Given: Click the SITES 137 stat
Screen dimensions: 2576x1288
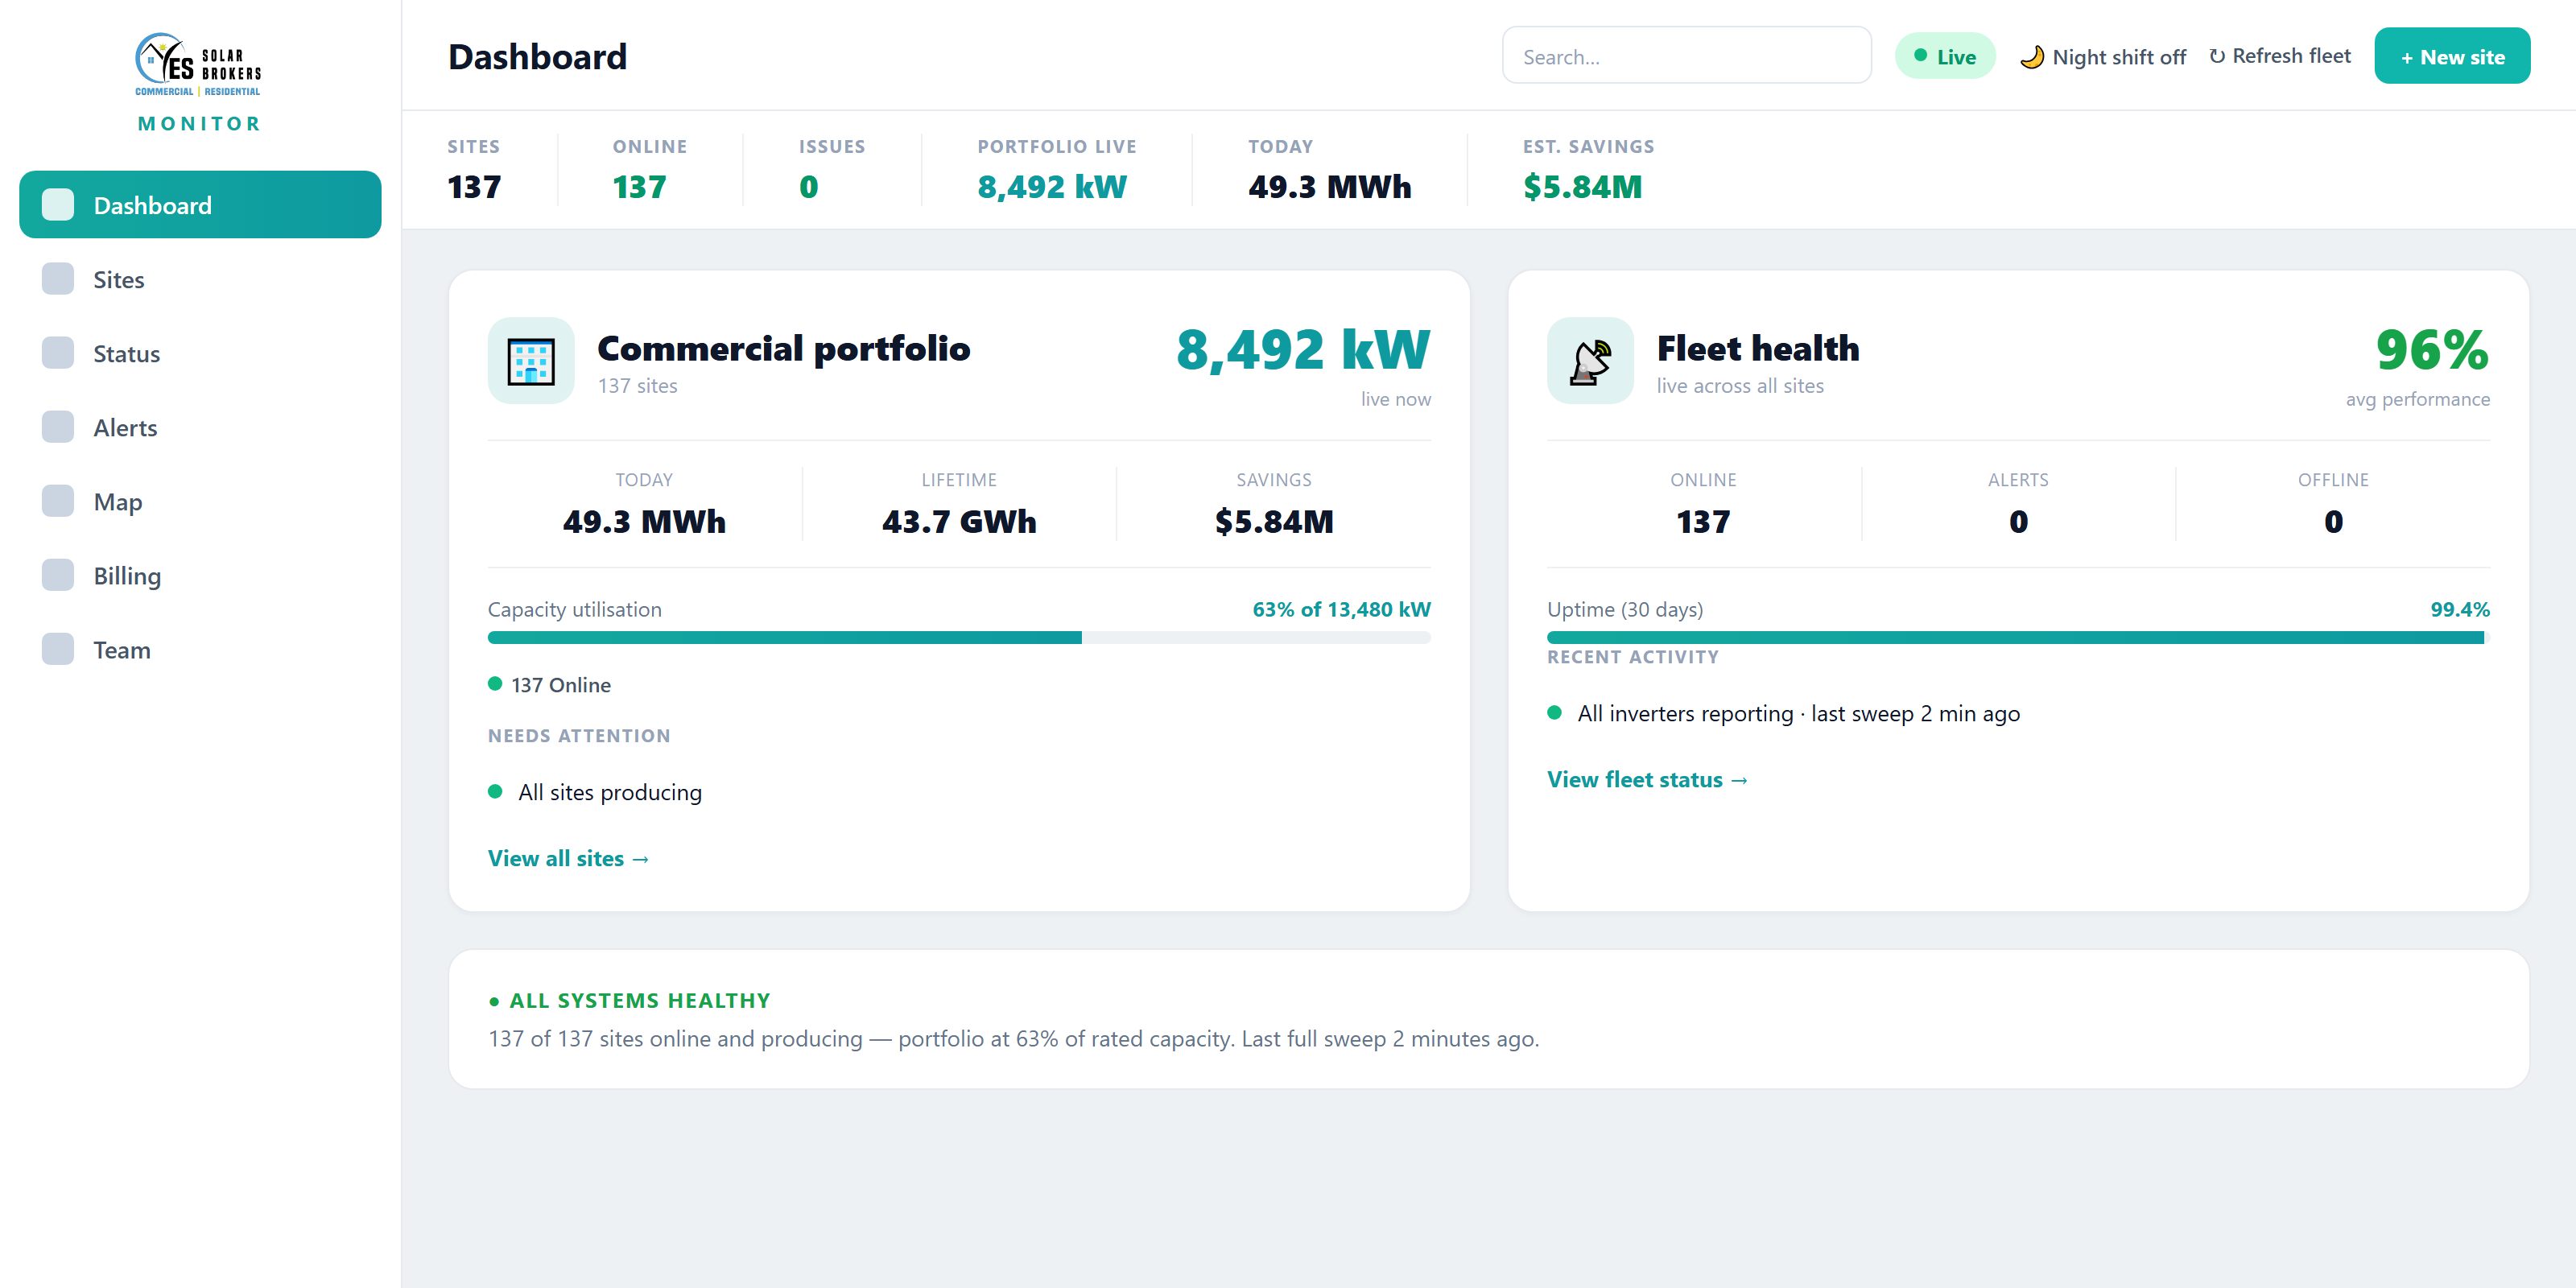Looking at the screenshot, I should pyautogui.click(x=474, y=171).
